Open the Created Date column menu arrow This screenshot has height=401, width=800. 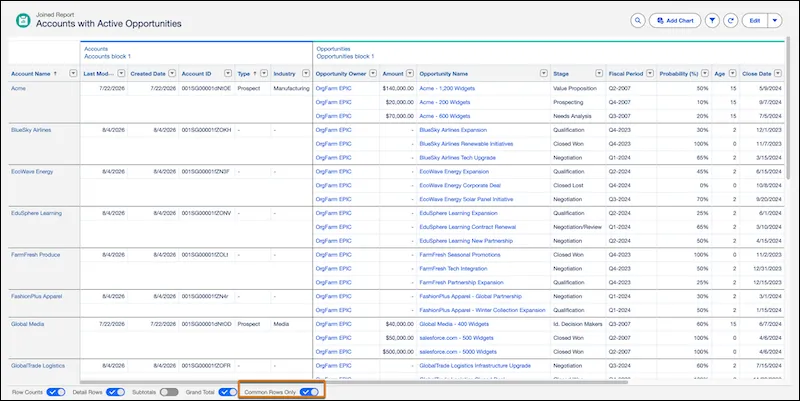(x=172, y=73)
